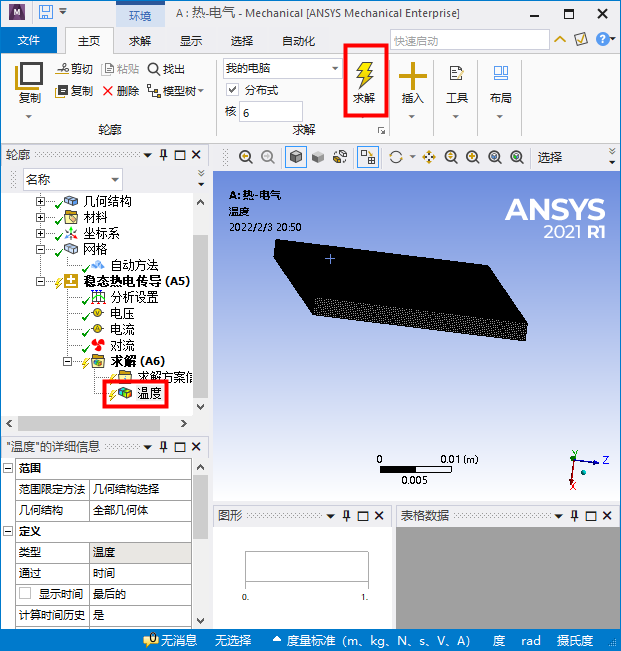Check the 显示时间 checkbox in details
This screenshot has height=651, width=621.
(x=25, y=594)
